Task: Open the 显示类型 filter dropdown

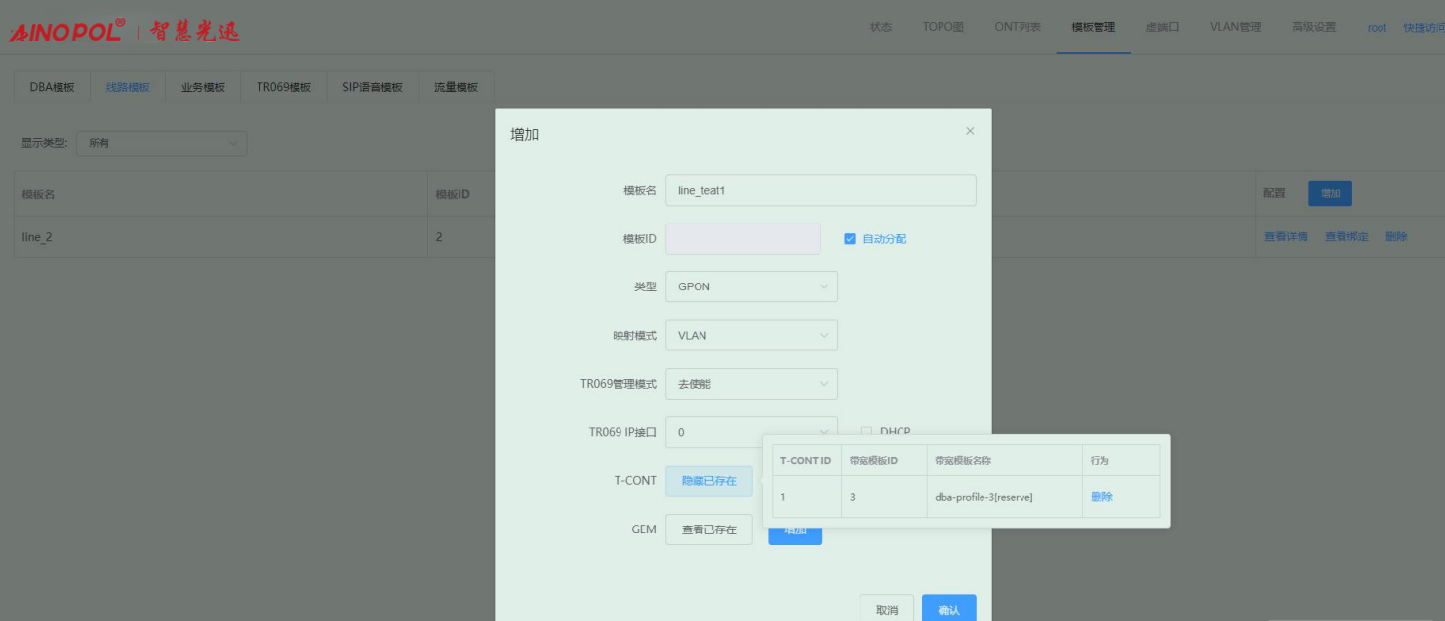Action: click(x=161, y=143)
